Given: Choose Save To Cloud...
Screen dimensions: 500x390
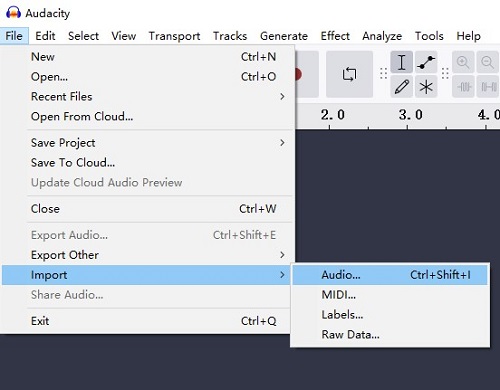Looking at the screenshot, I should (148, 163).
